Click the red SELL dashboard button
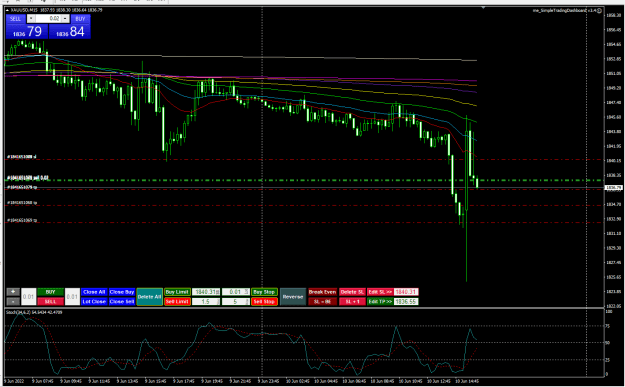The width and height of the screenshot is (625, 387). tap(50, 301)
